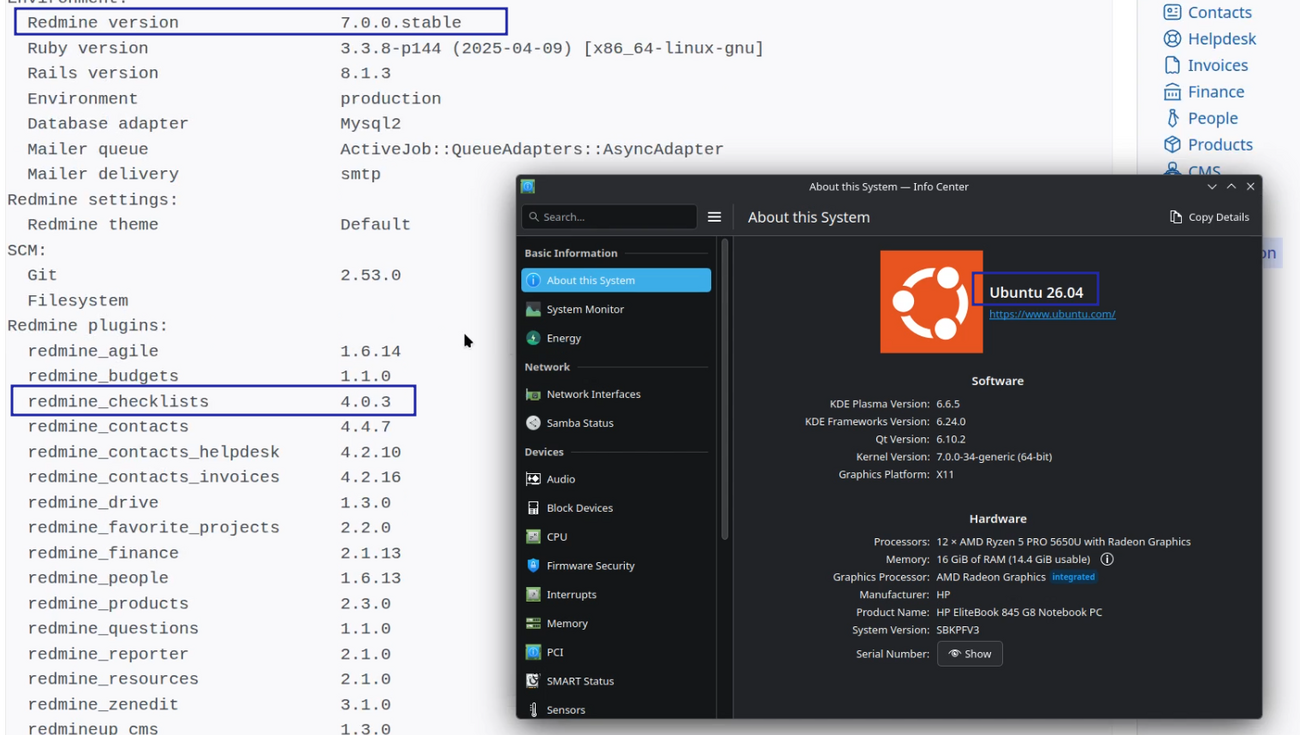Open Info Center hamburger menu
1300x735 pixels.
coord(714,217)
